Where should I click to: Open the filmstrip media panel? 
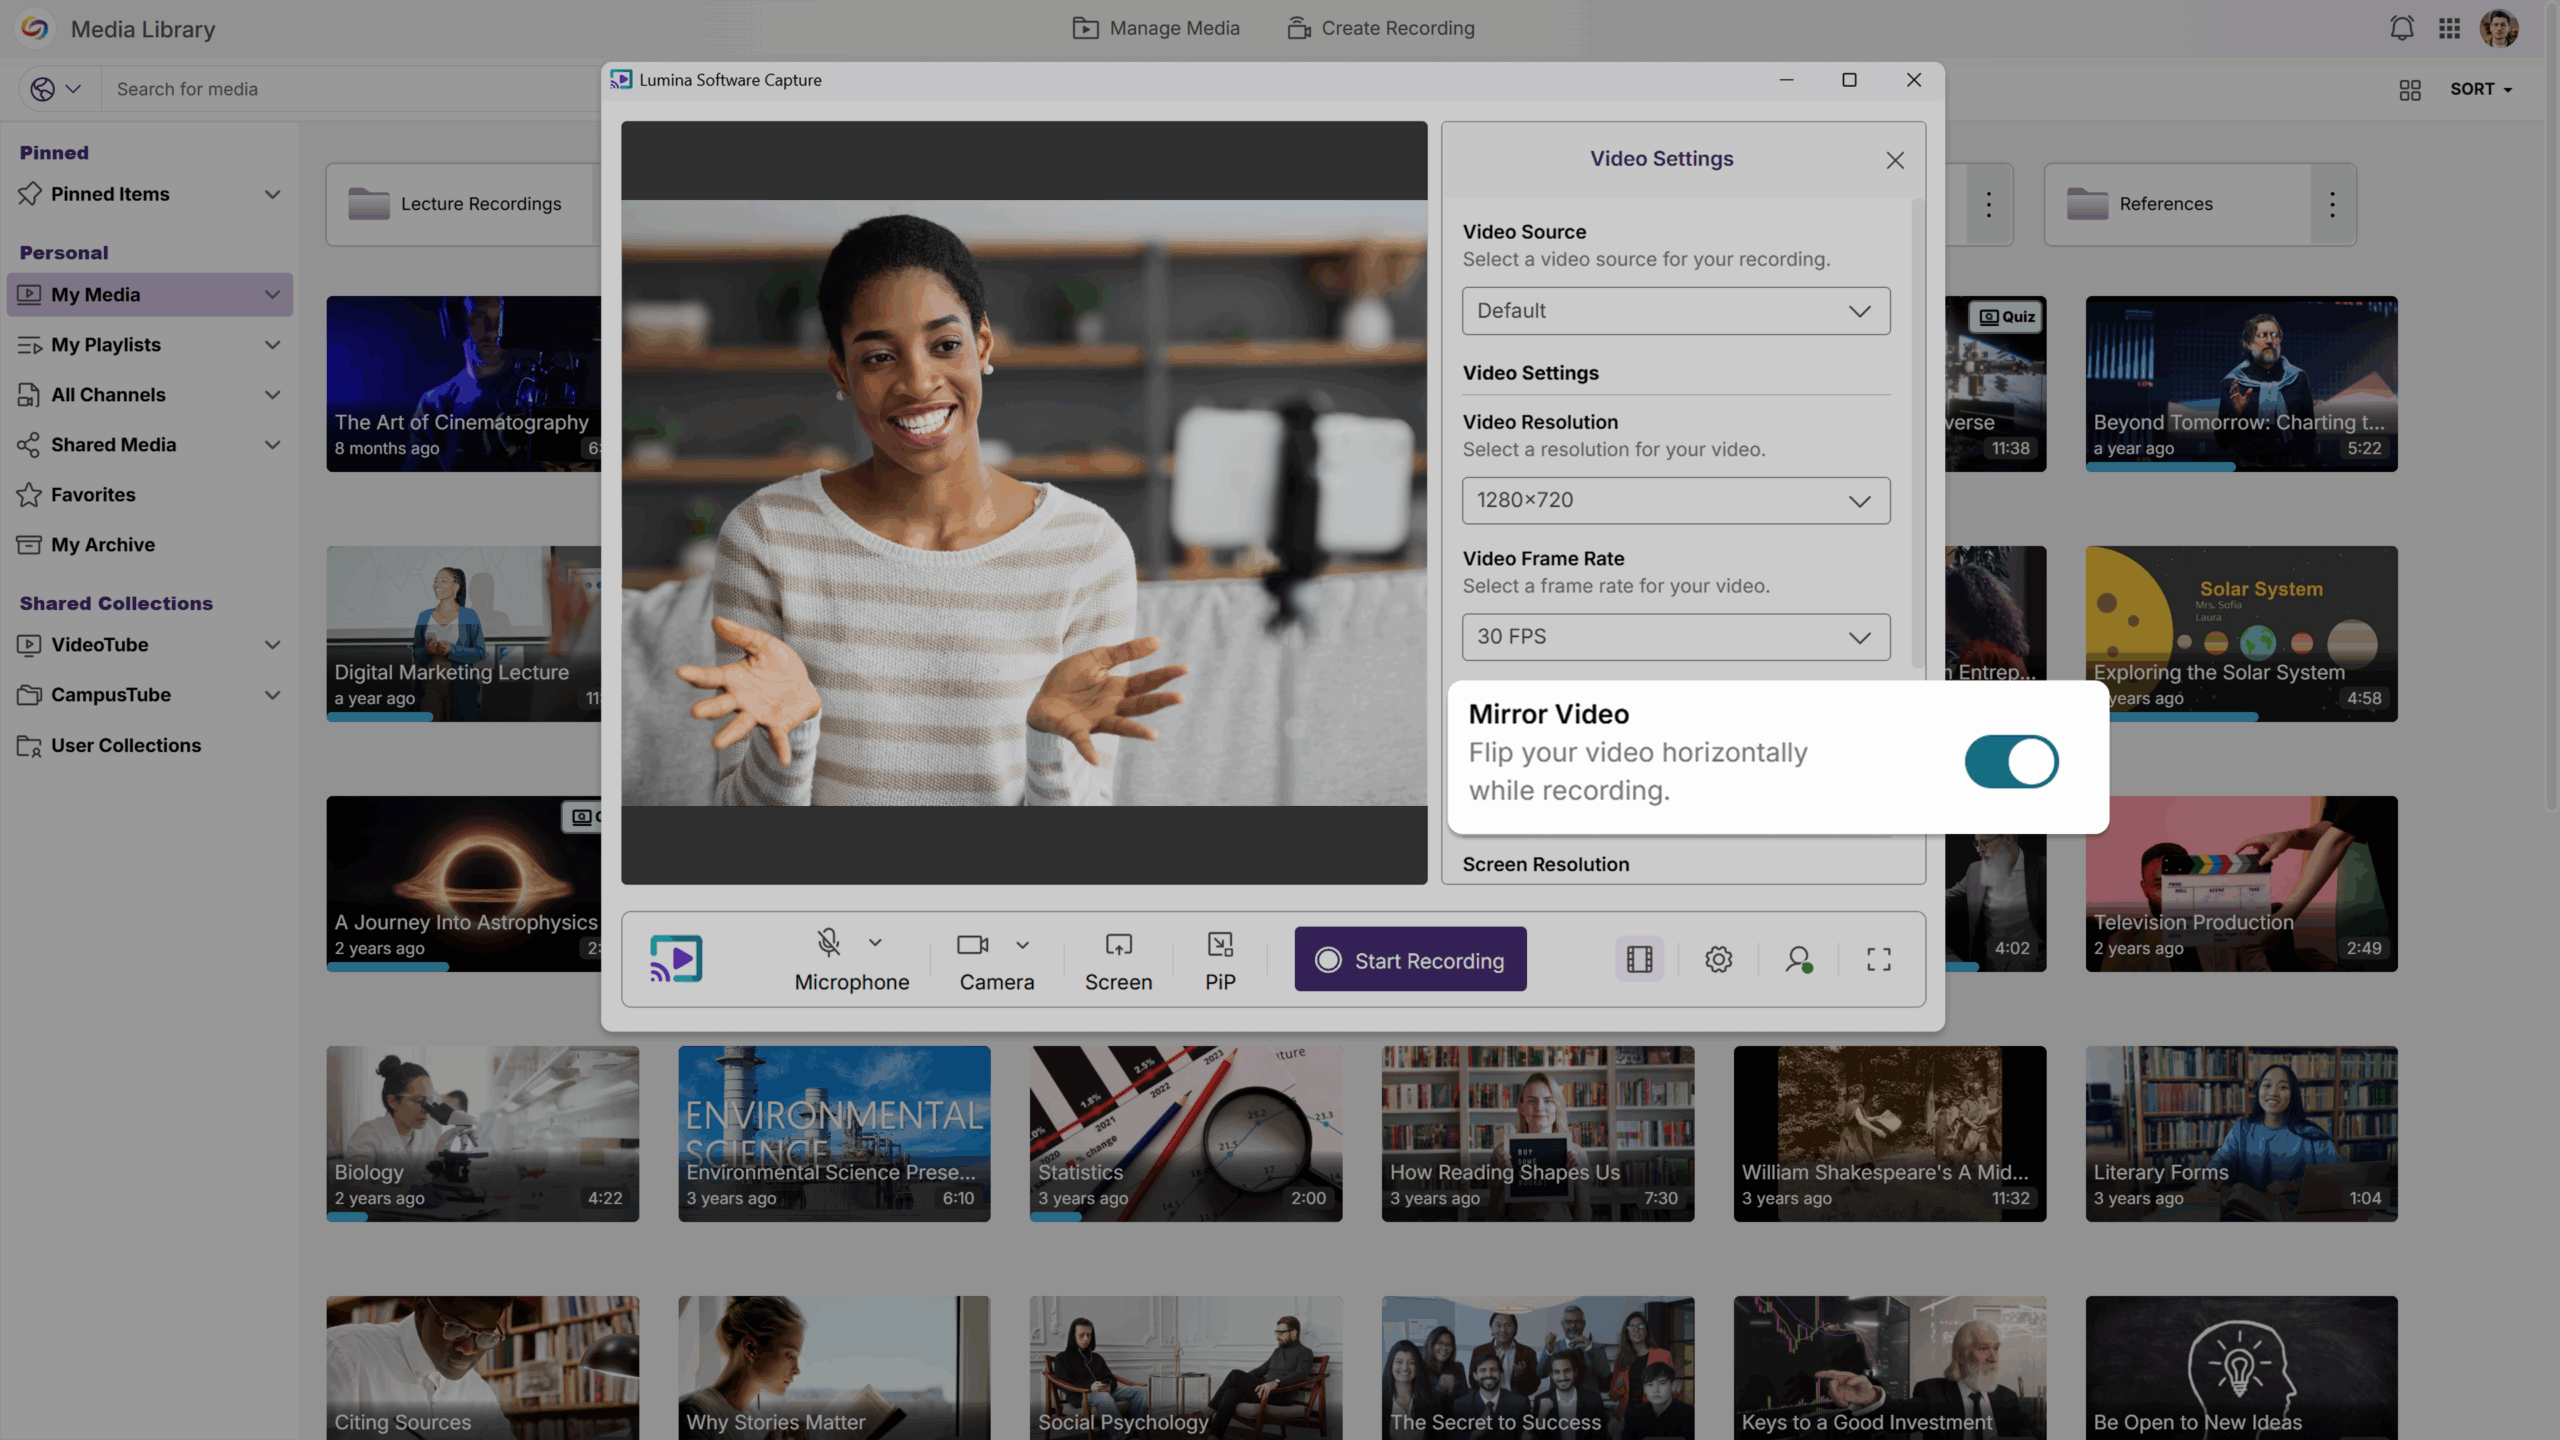pos(1638,958)
